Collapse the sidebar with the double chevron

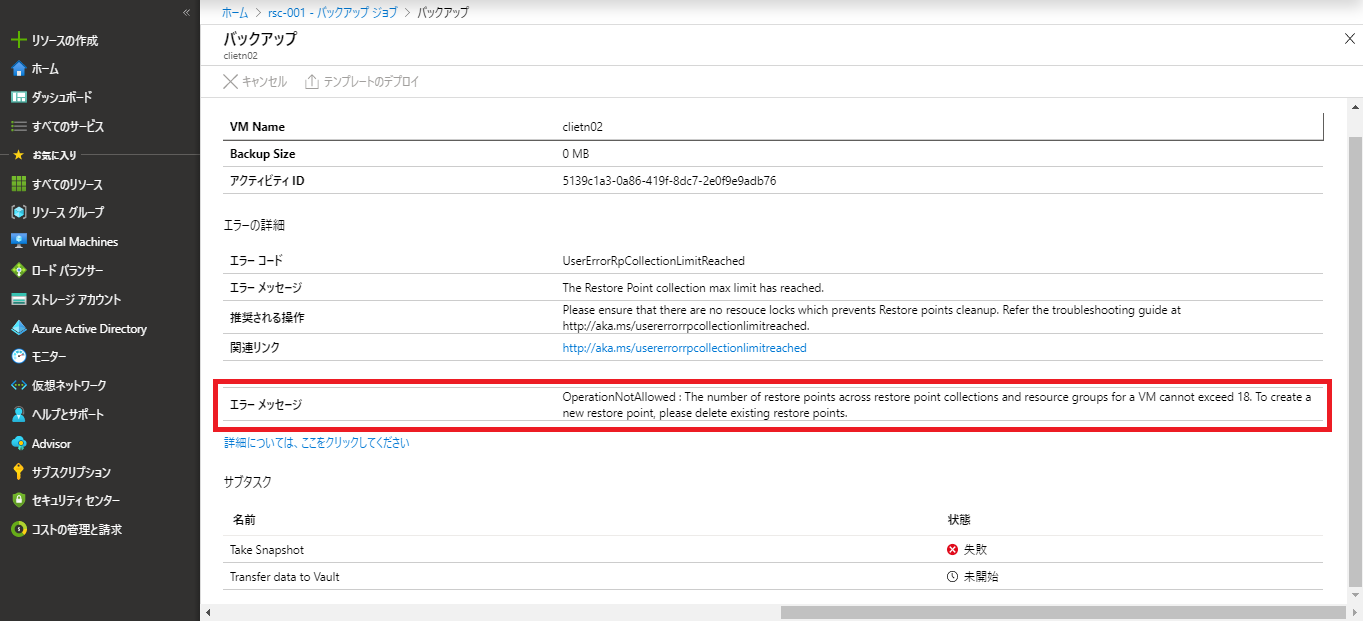coord(186,12)
